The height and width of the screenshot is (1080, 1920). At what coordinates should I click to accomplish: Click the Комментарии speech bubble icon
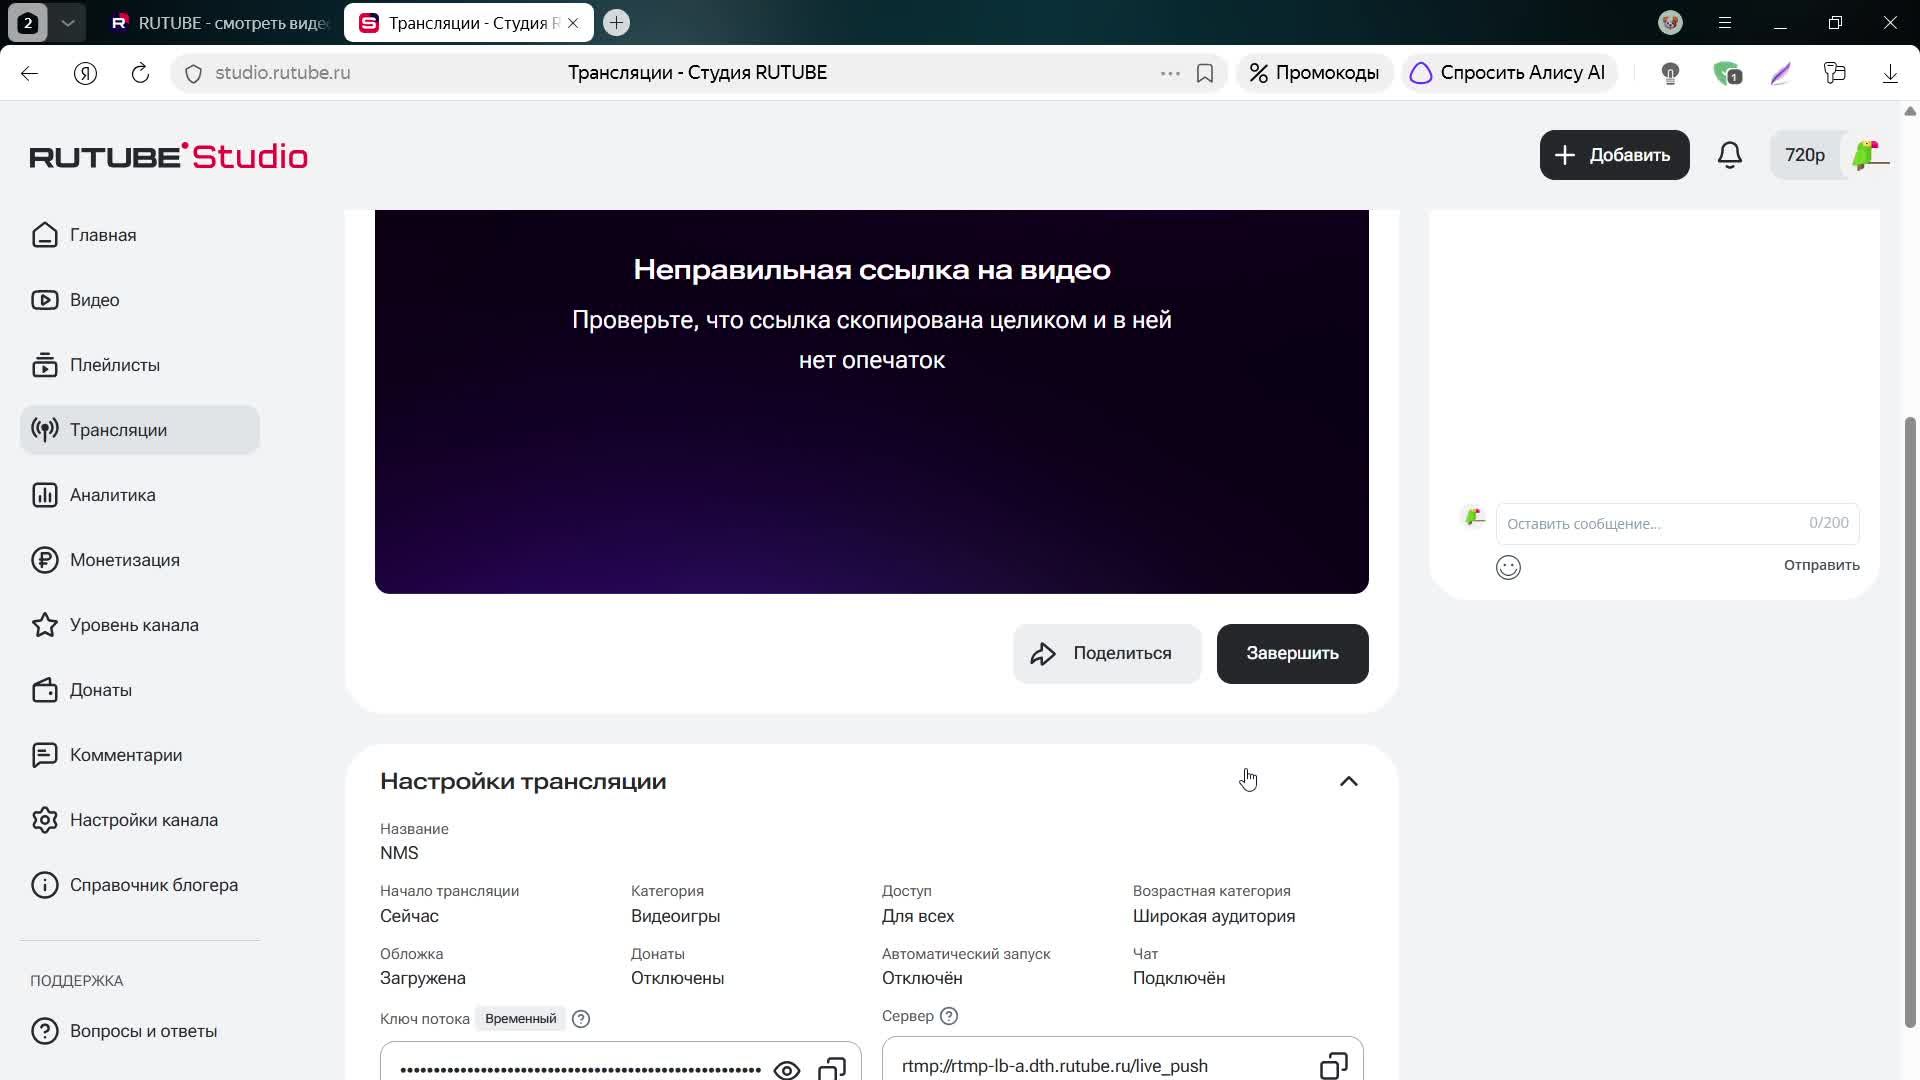point(44,755)
